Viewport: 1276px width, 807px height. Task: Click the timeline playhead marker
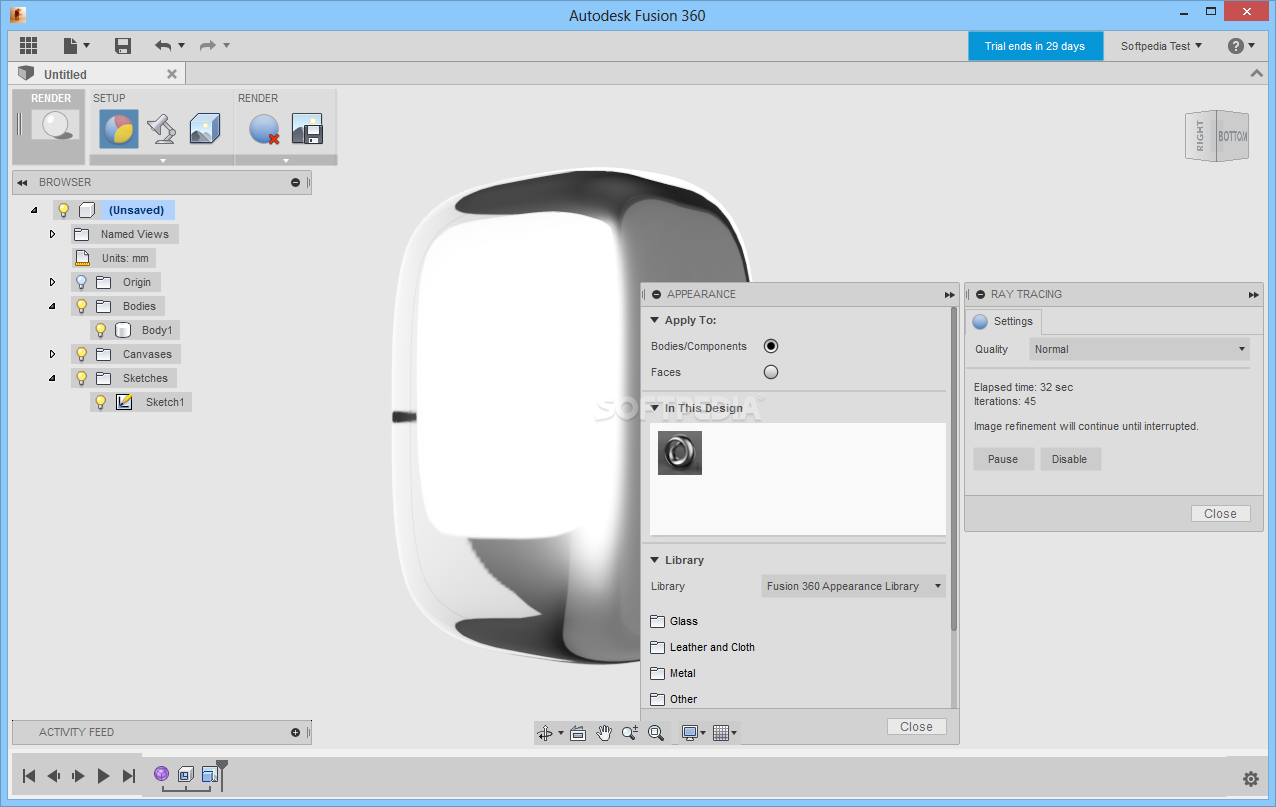coord(222,774)
